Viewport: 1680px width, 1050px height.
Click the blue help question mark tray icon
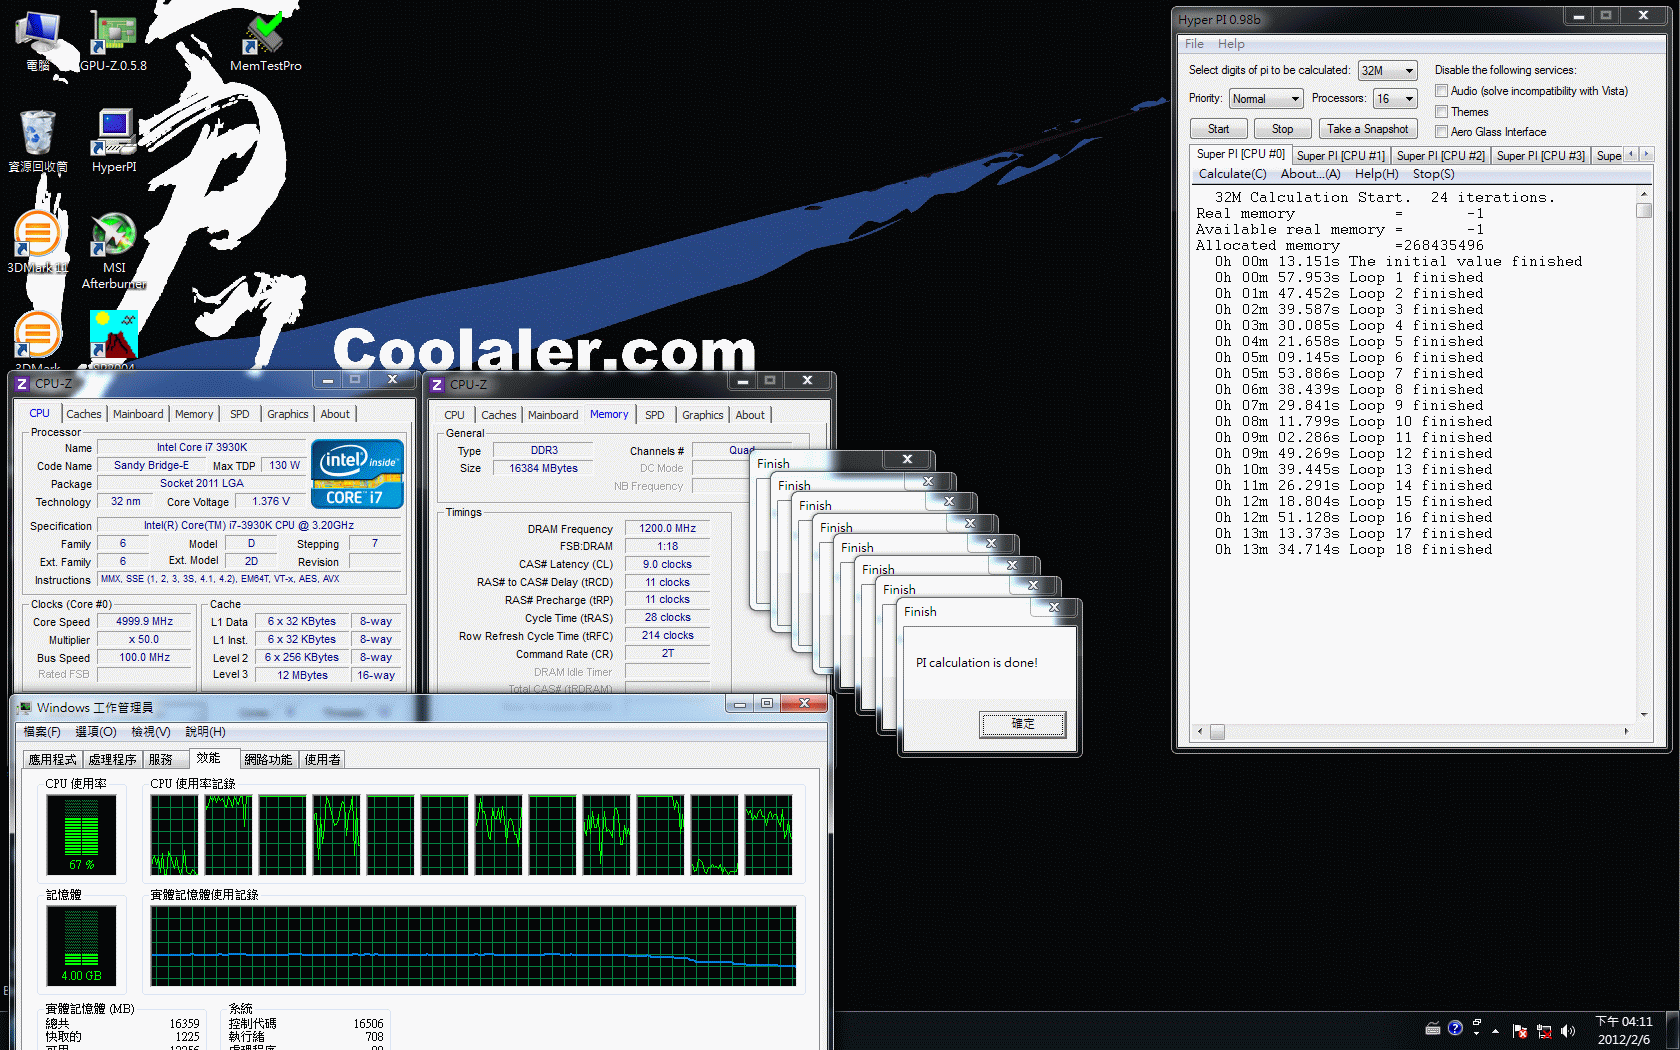pos(1455,1028)
